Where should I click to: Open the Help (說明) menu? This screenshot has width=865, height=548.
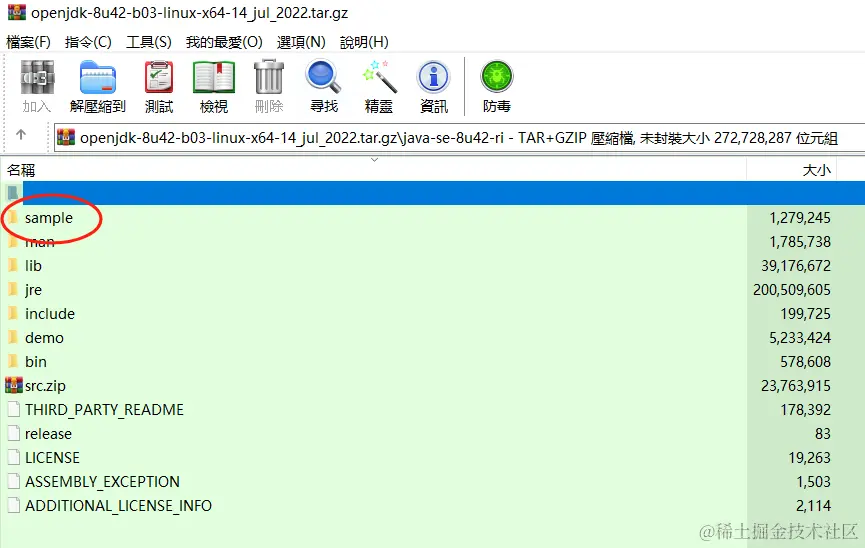[x=364, y=42]
